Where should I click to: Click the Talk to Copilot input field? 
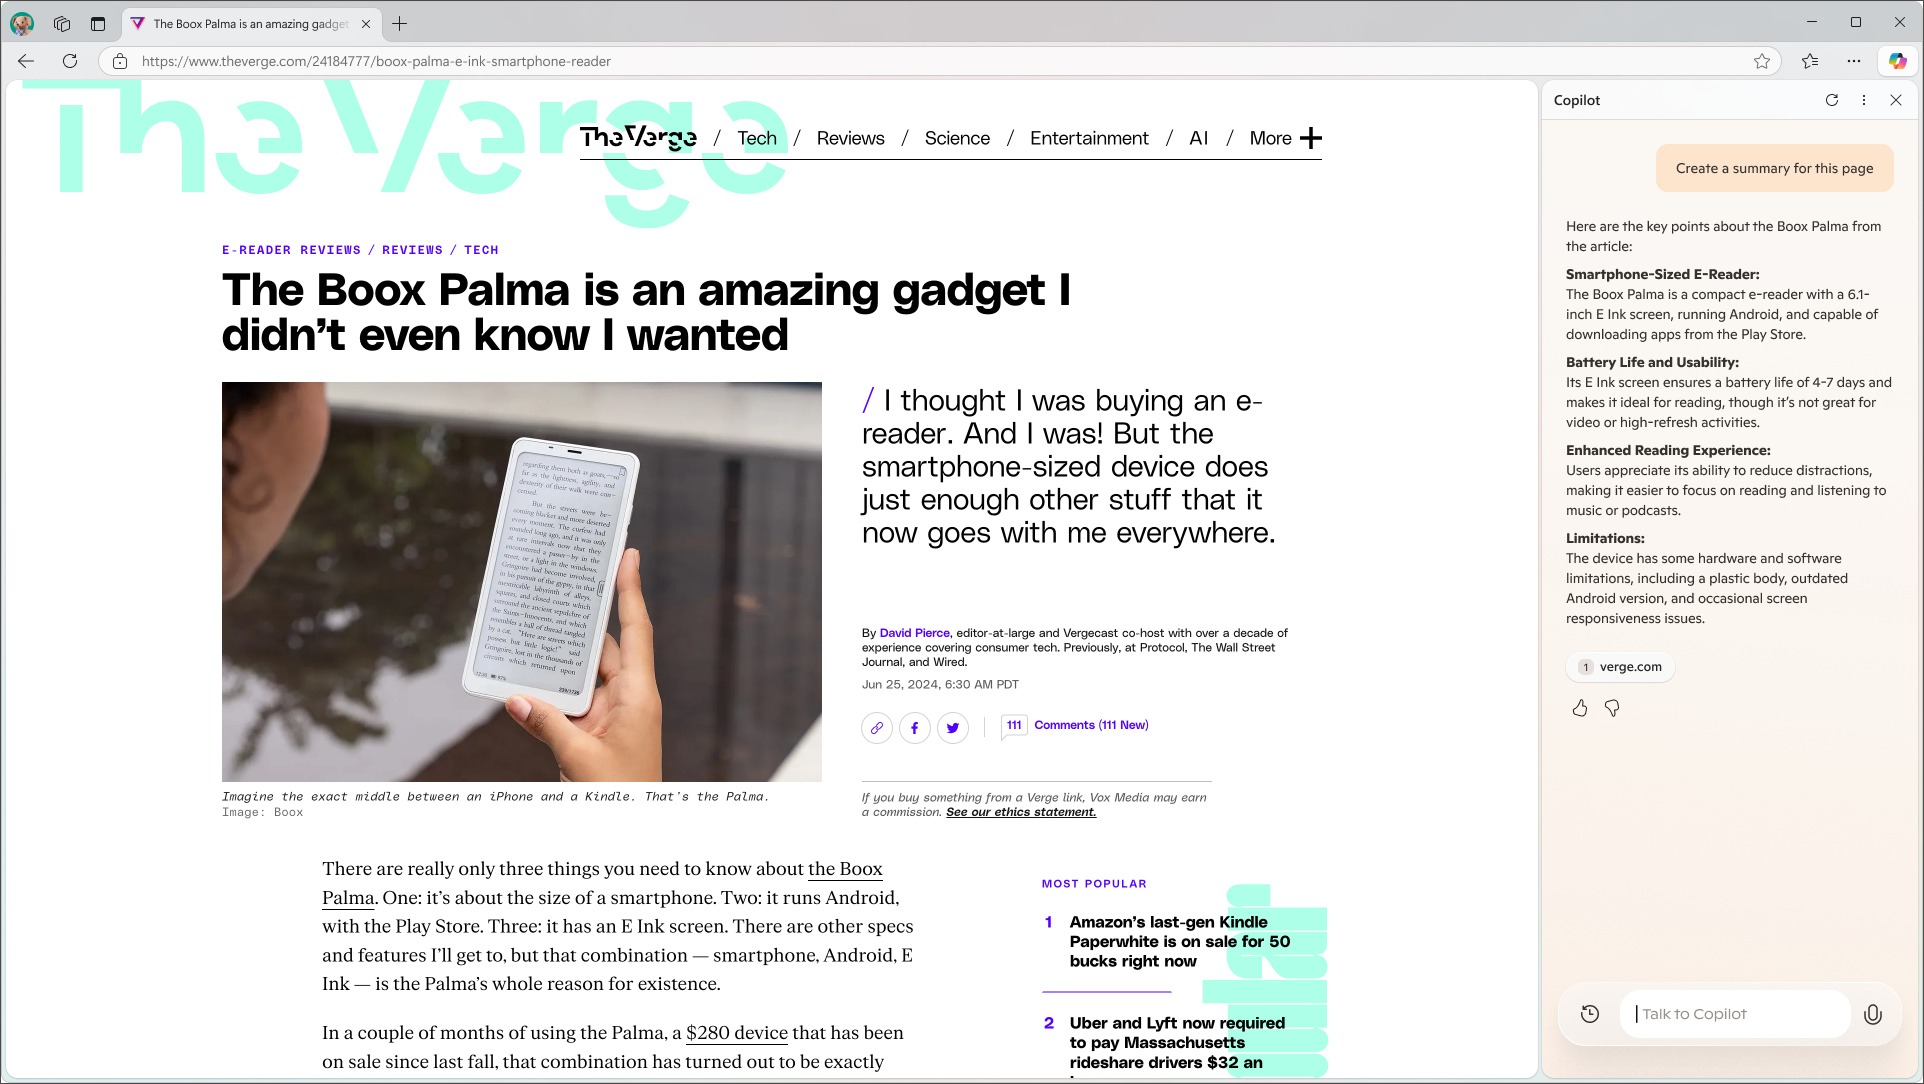[1743, 1013]
